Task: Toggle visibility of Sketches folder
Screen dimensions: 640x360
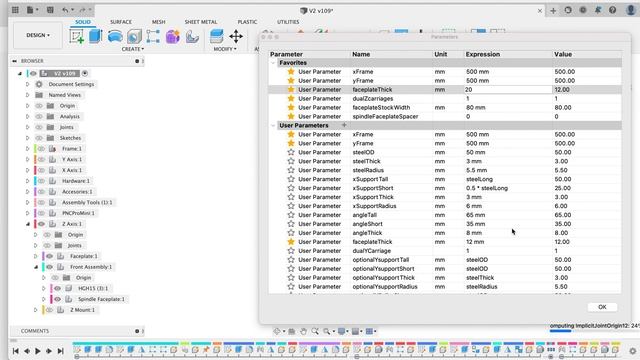Action: [39, 138]
